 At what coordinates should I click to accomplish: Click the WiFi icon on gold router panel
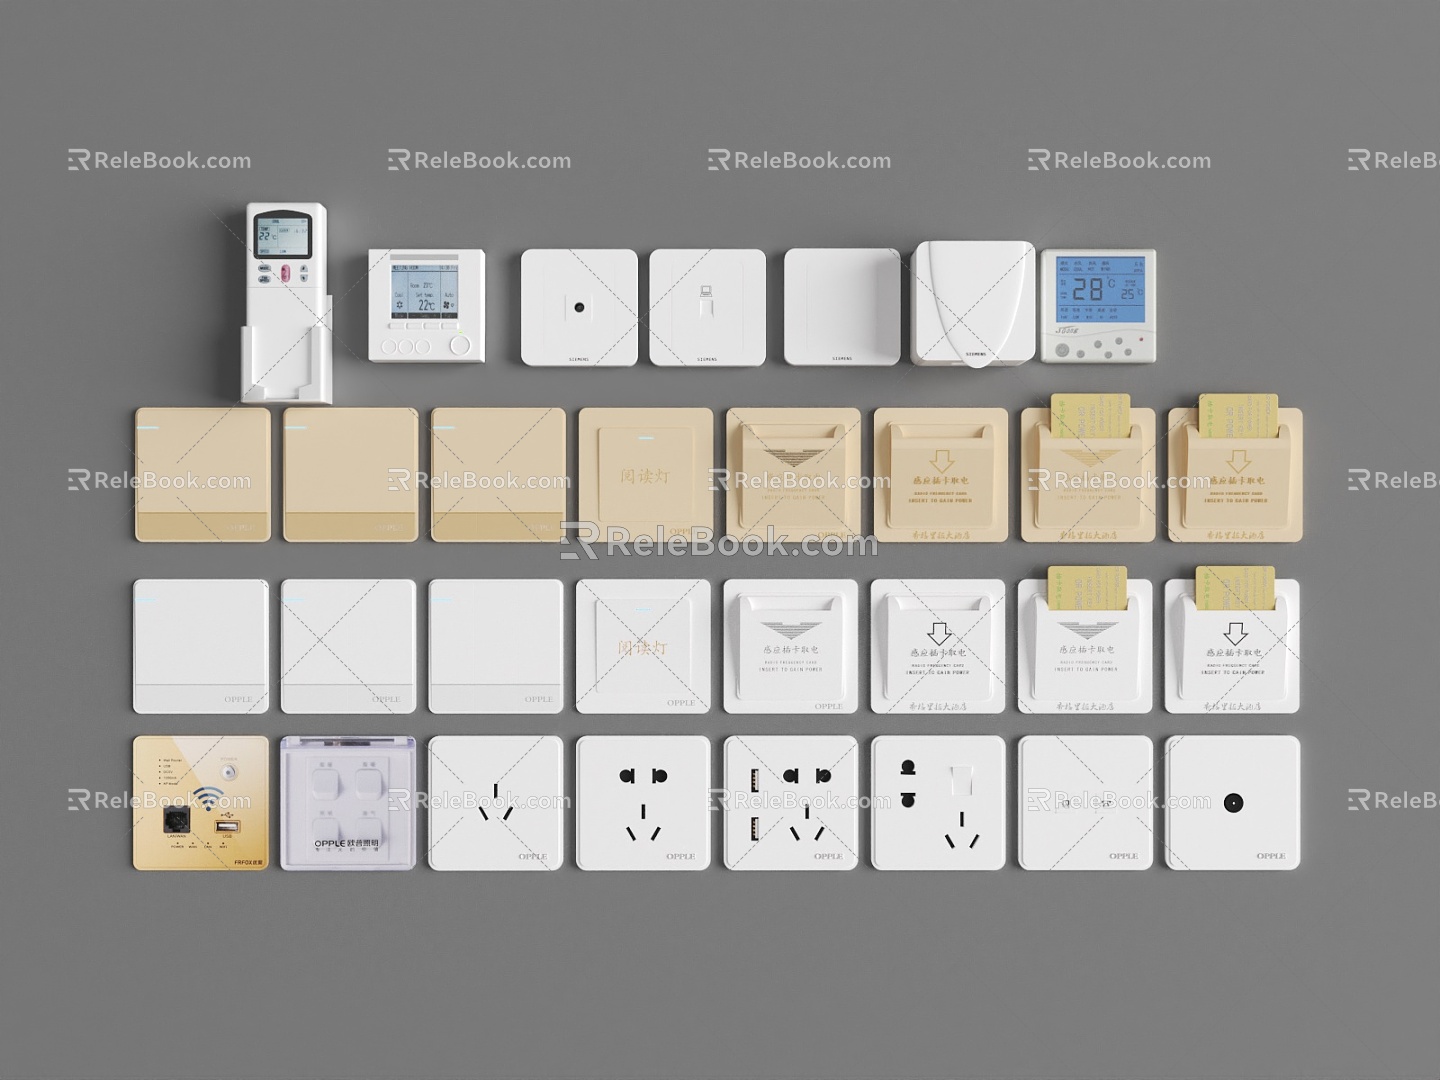point(209,798)
